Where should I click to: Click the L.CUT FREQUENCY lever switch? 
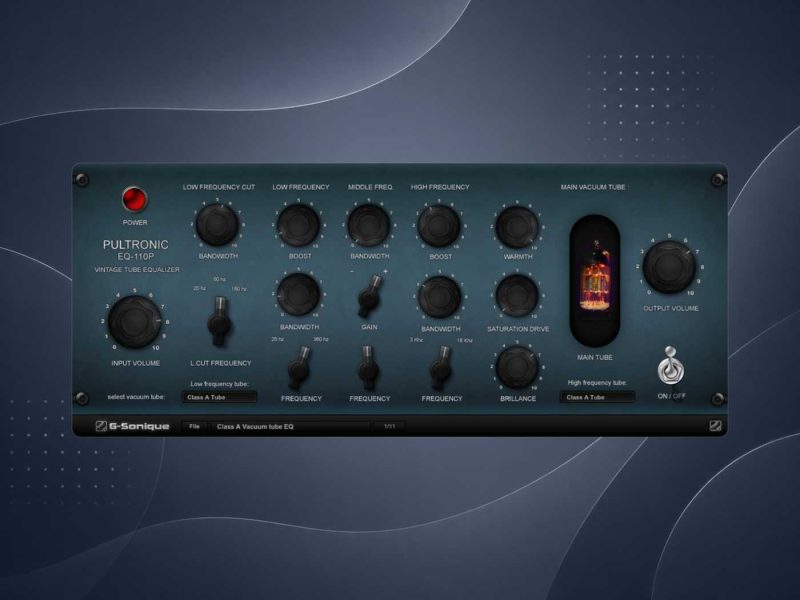click(220, 321)
